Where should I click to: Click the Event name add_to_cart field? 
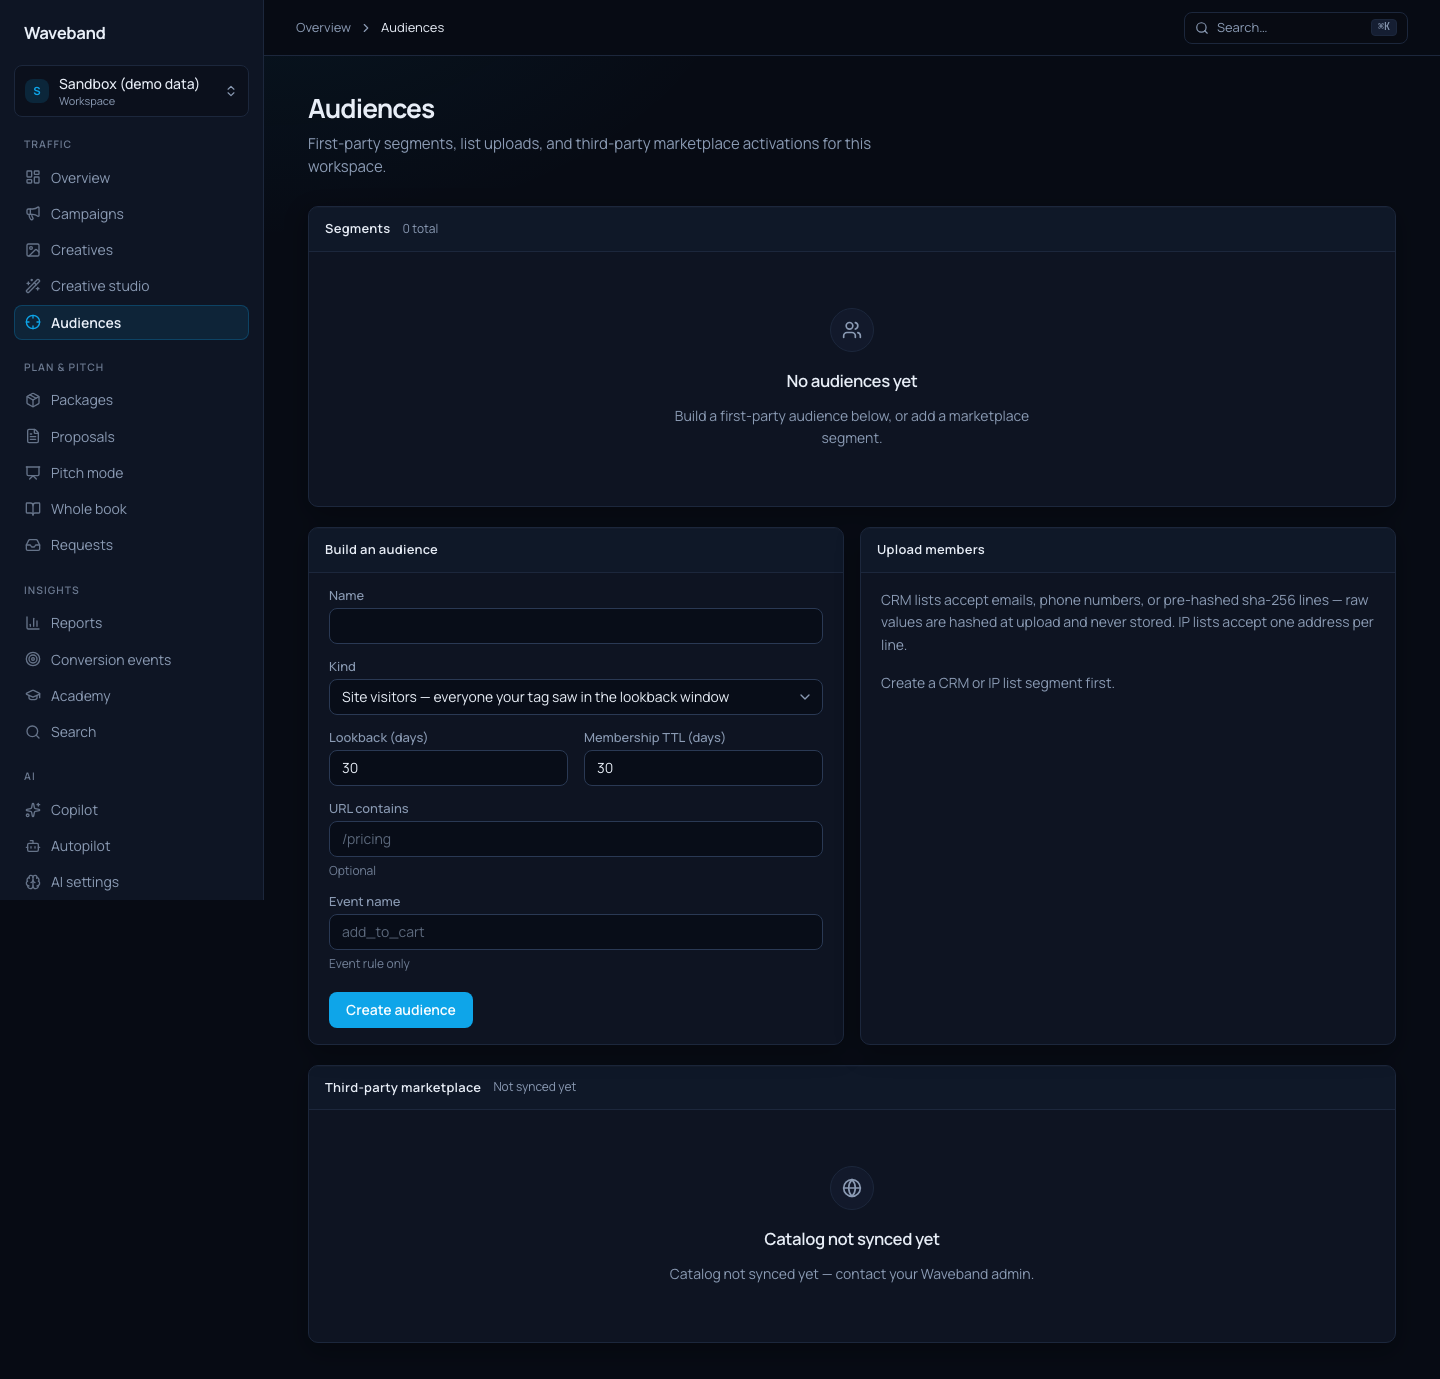576,932
